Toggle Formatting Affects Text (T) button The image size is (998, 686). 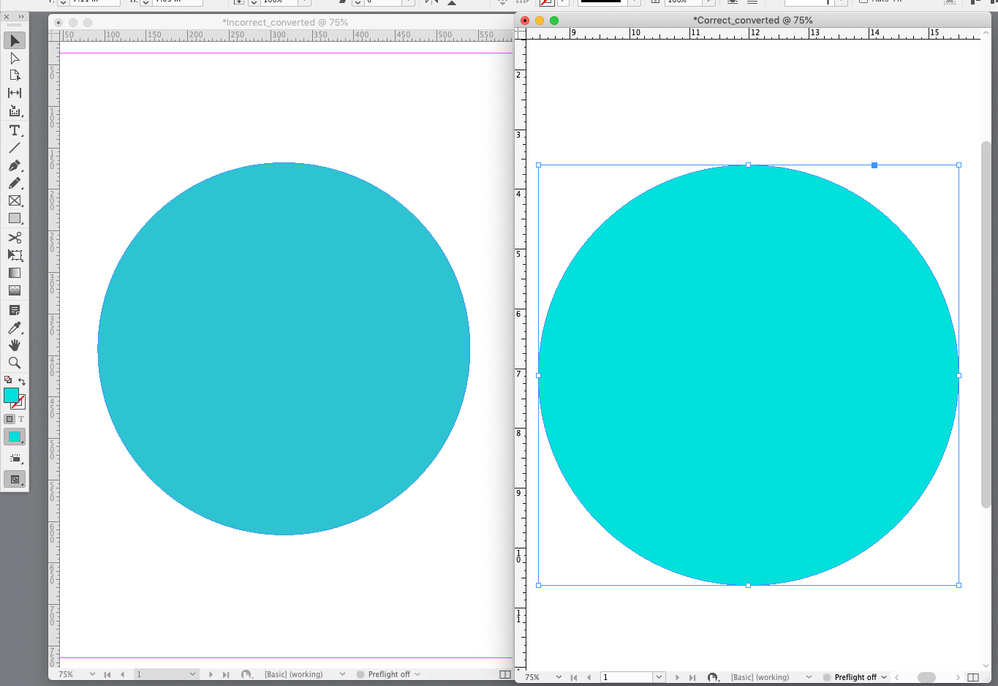pos(21,419)
